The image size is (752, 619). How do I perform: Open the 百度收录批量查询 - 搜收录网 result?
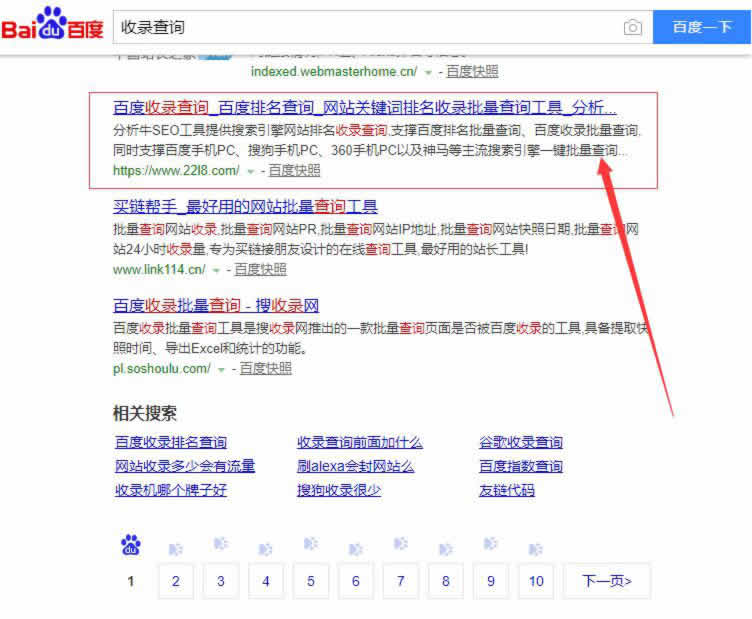click(x=216, y=305)
